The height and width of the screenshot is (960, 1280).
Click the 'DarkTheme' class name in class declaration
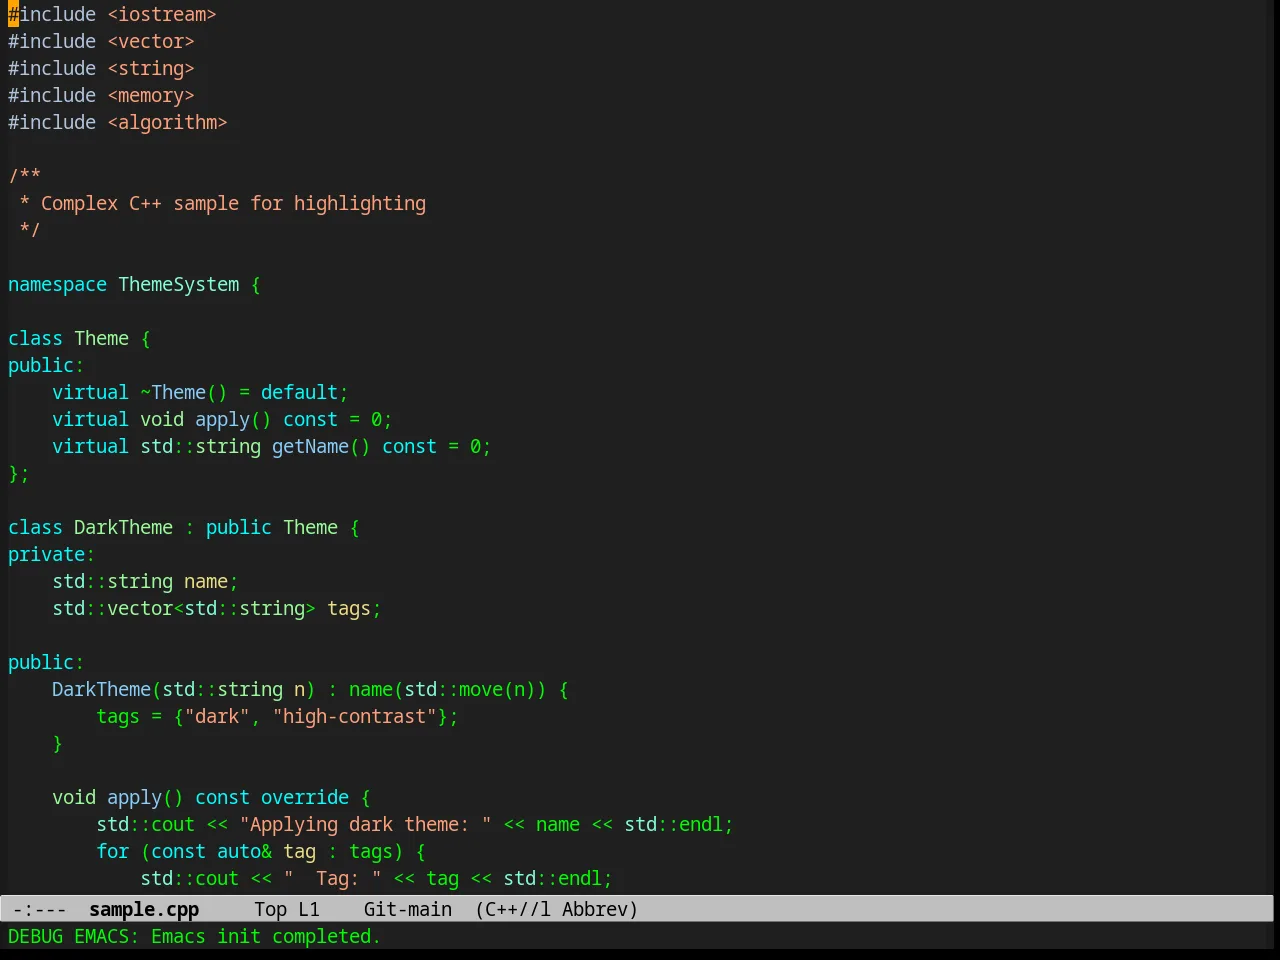tap(123, 527)
